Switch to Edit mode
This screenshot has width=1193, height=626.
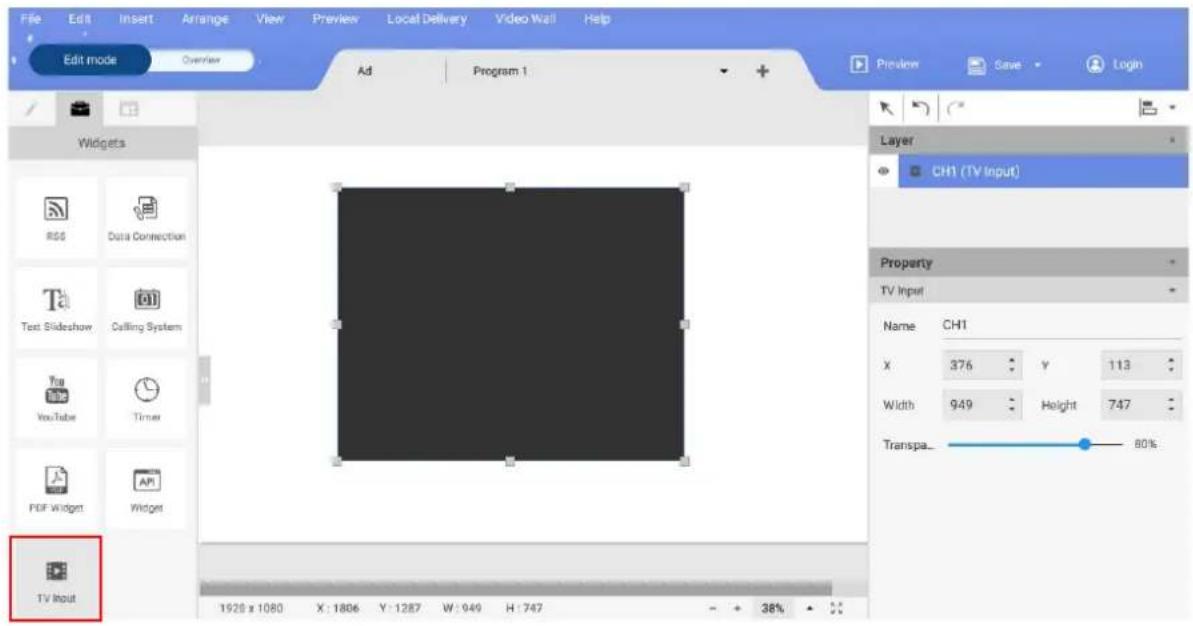(x=90, y=60)
